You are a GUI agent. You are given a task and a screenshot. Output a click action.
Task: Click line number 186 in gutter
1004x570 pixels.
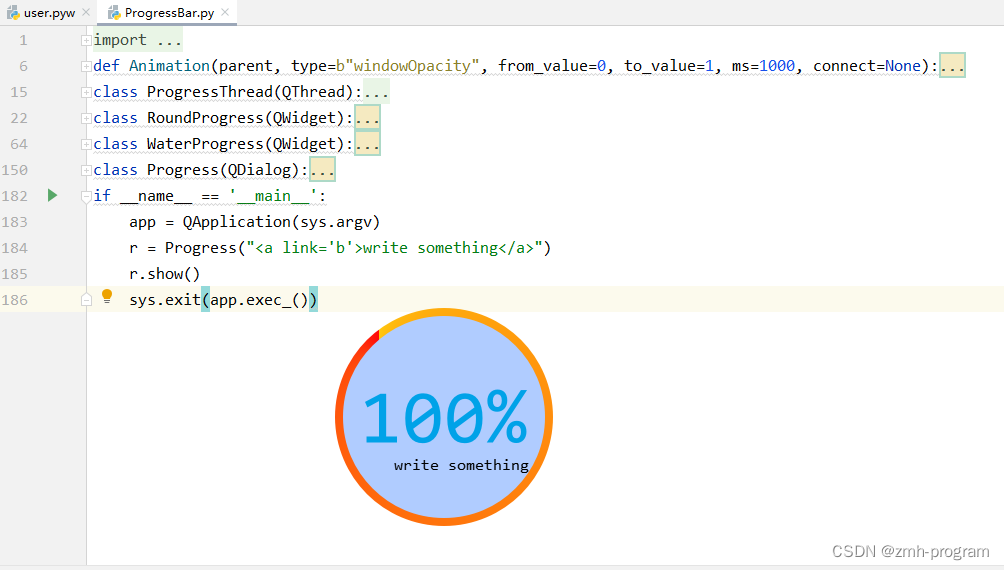pyautogui.click(x=15, y=300)
